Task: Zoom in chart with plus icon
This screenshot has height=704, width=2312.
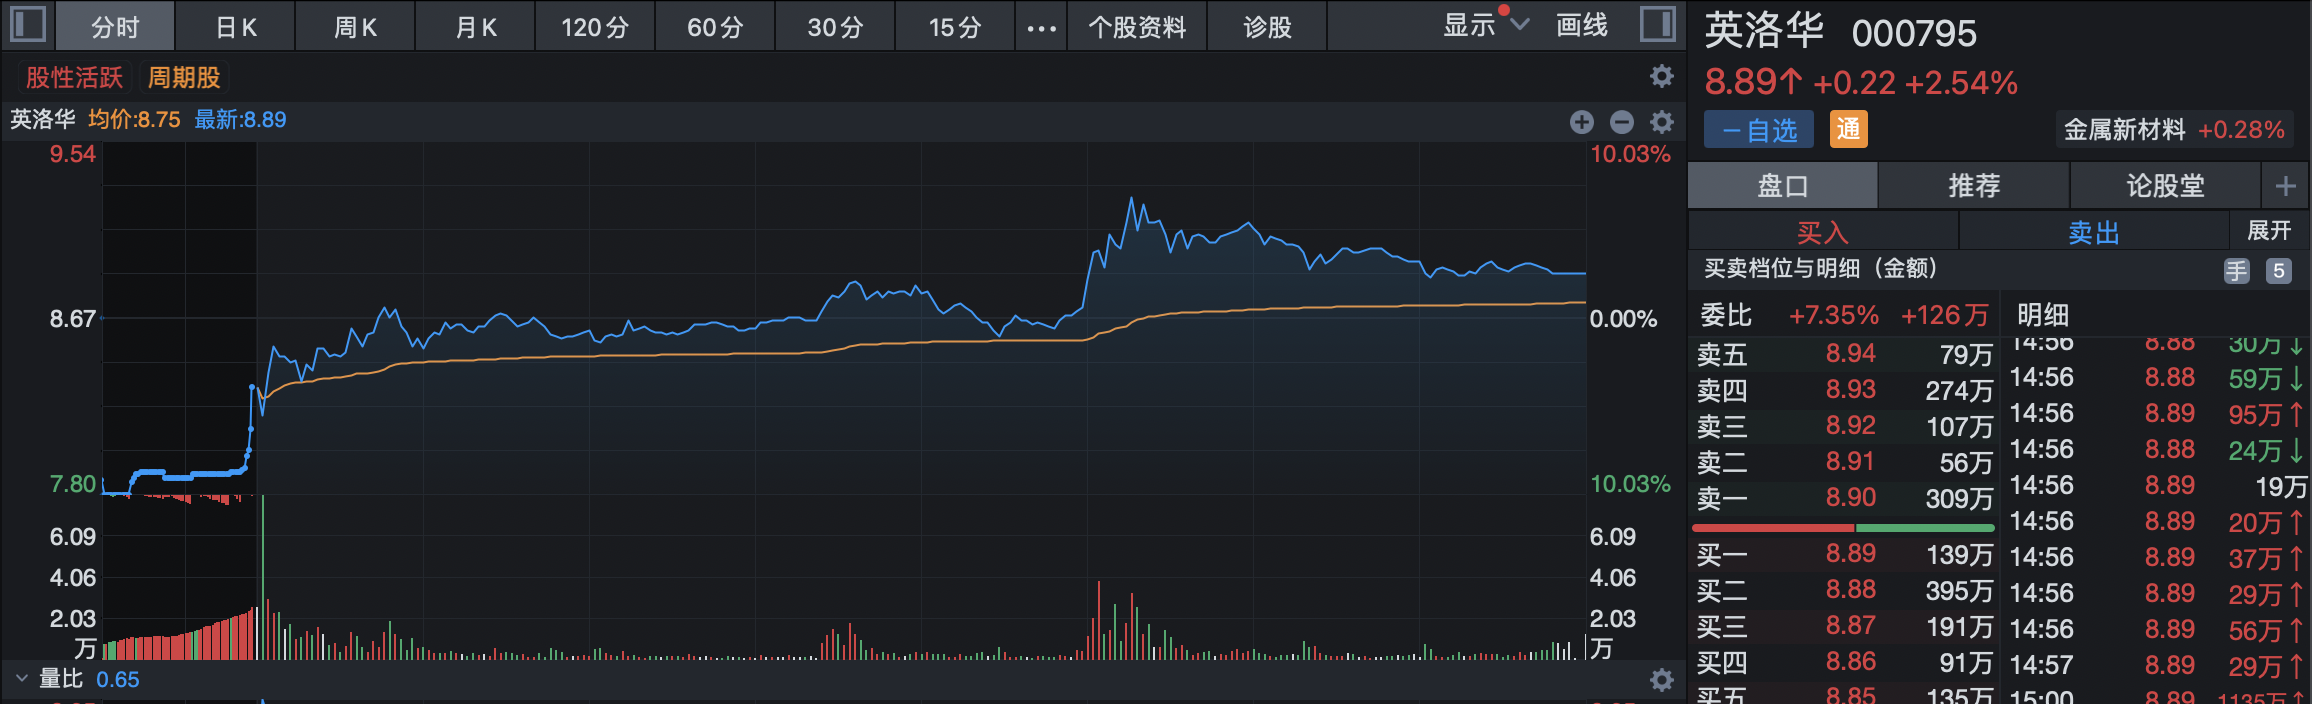Action: tap(1581, 122)
